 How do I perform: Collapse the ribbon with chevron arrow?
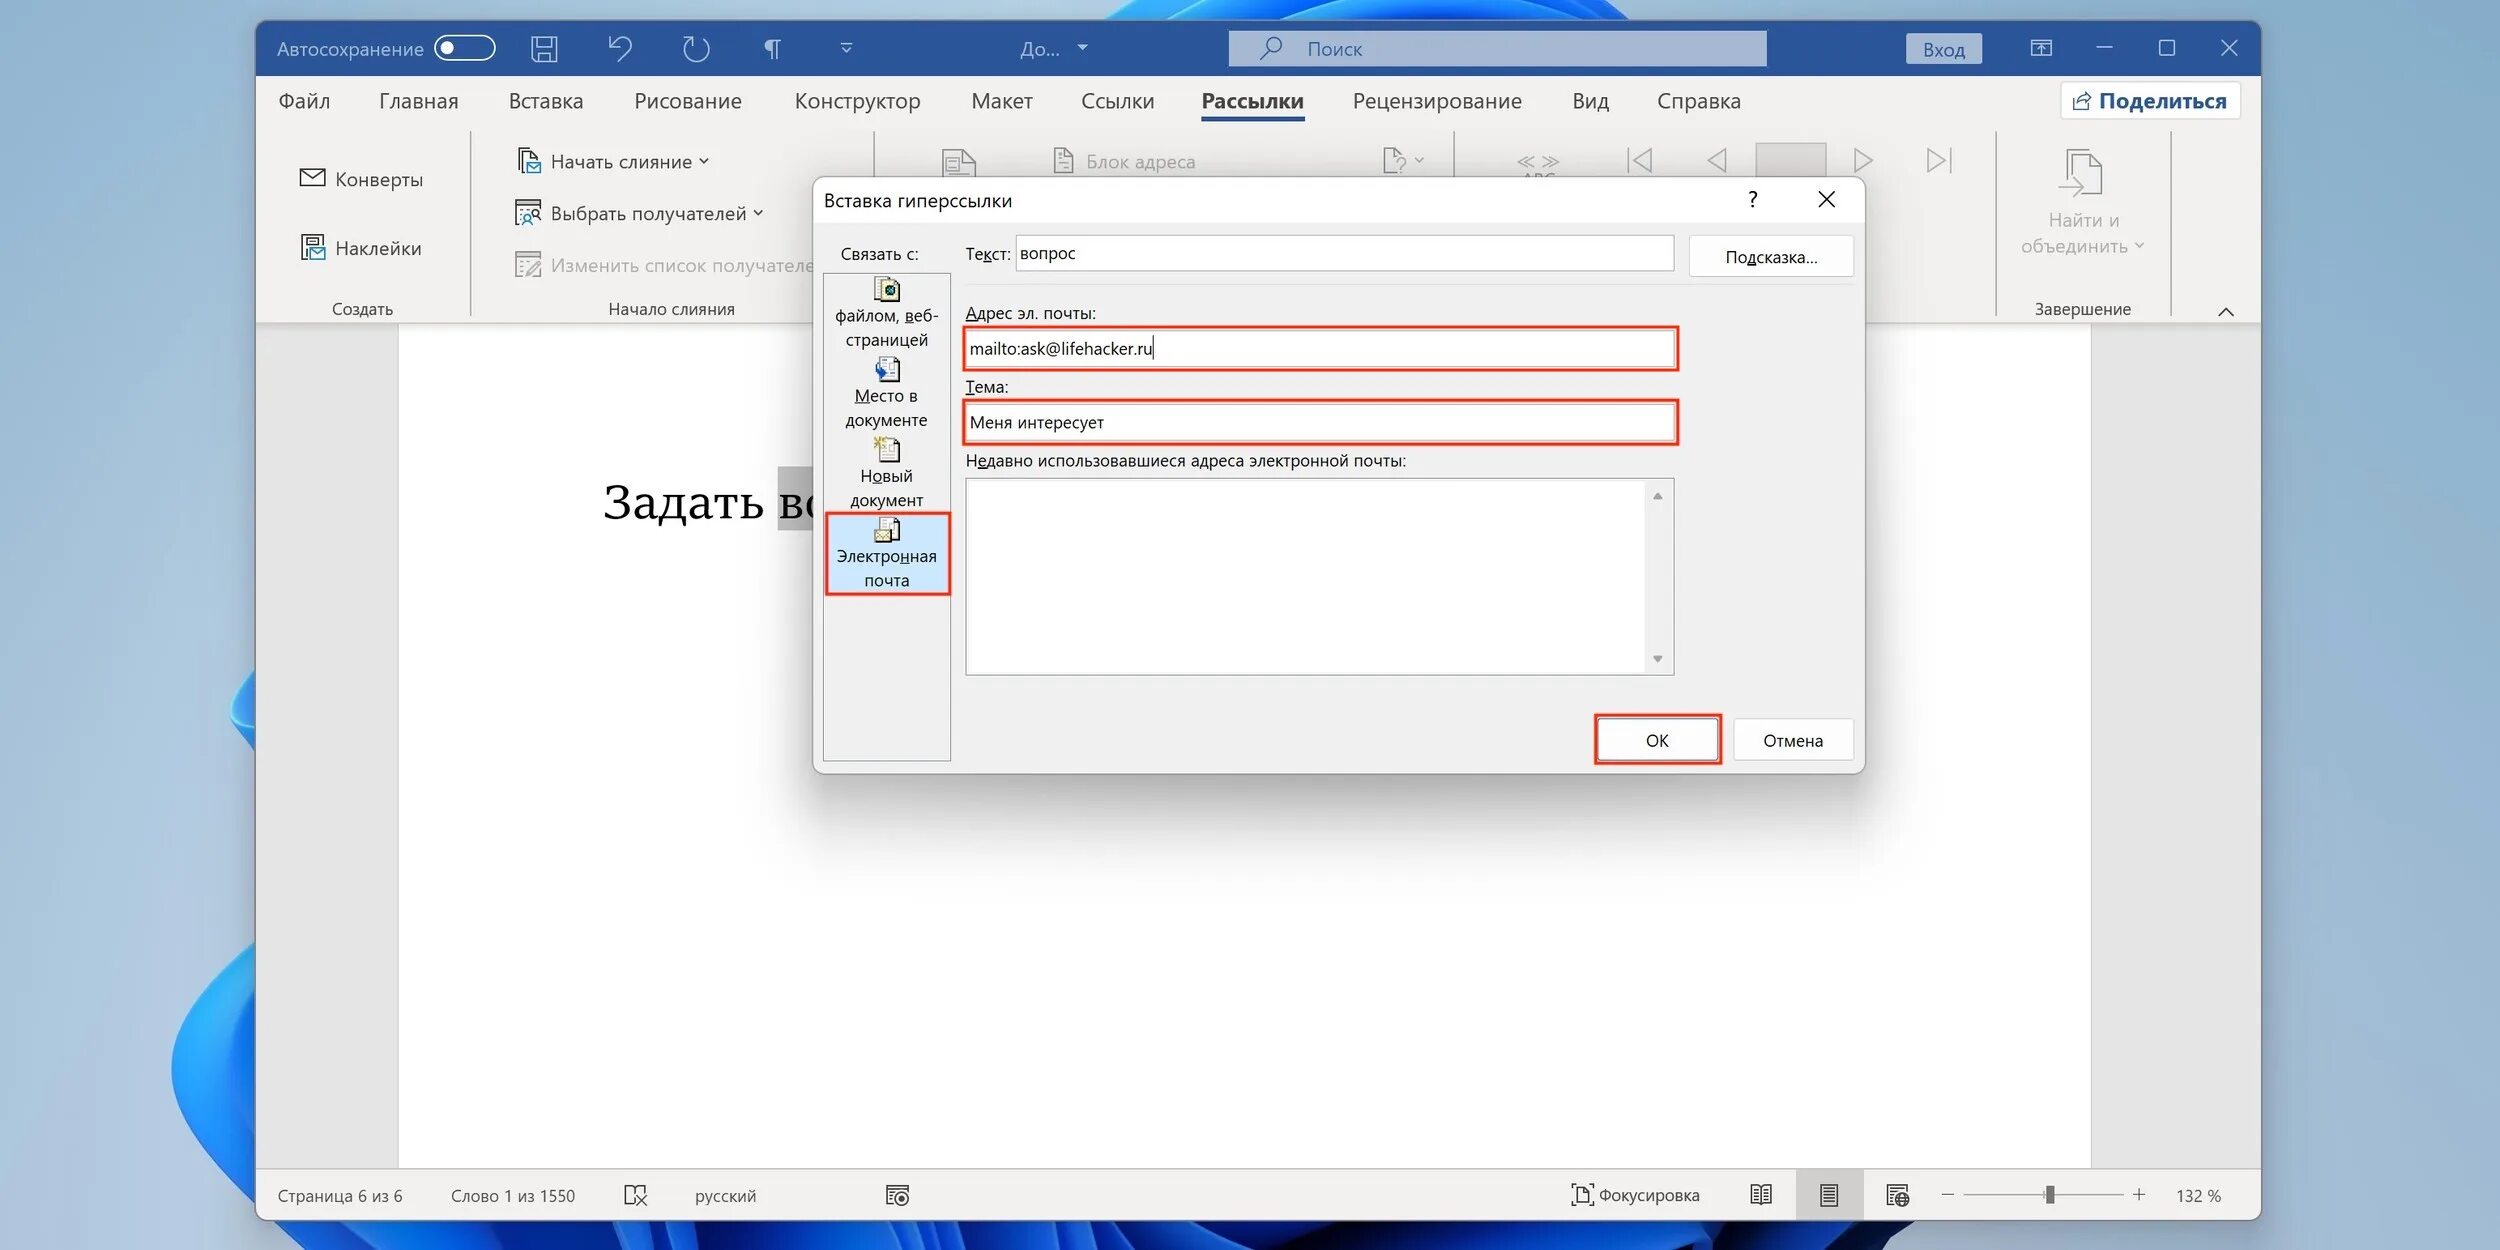pos(2226,312)
